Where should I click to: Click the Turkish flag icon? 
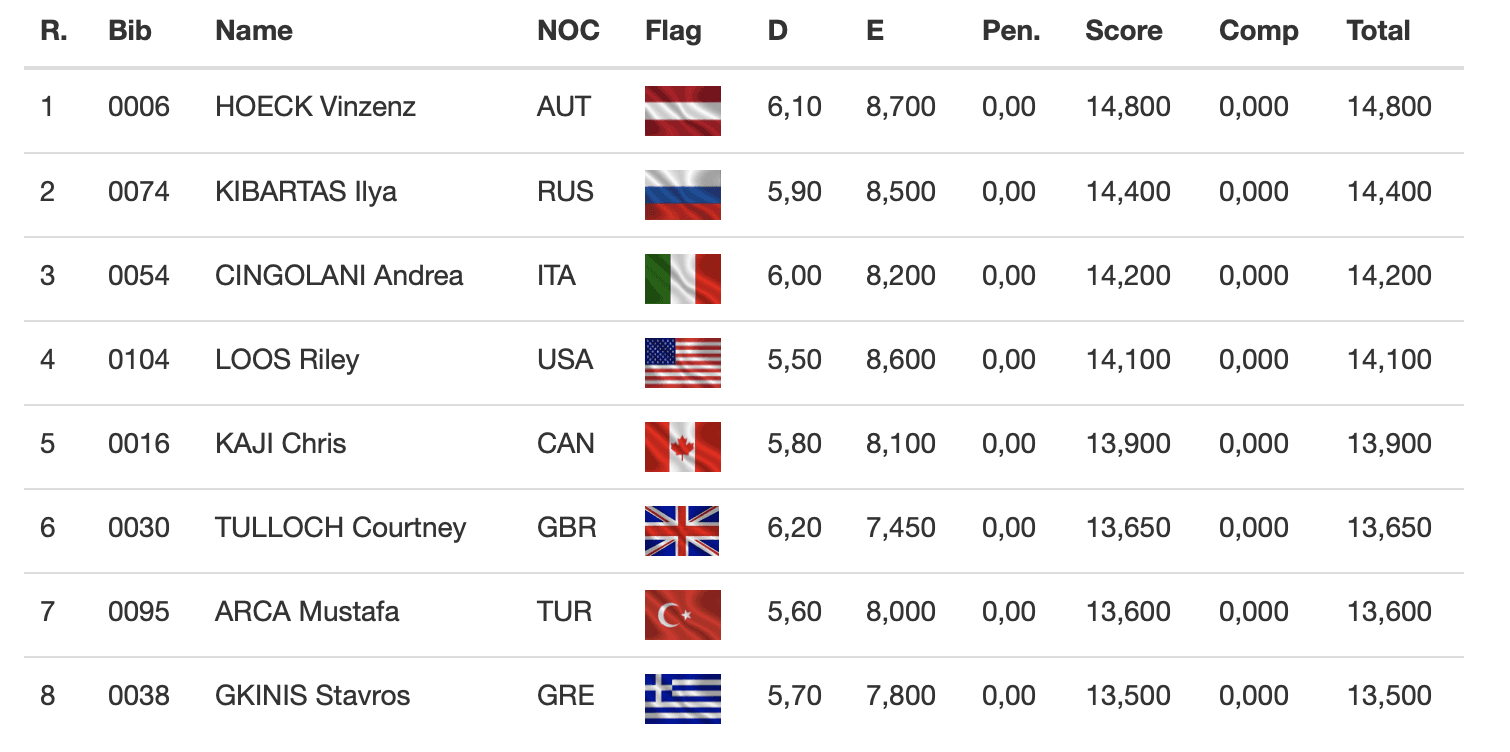pyautogui.click(x=683, y=614)
